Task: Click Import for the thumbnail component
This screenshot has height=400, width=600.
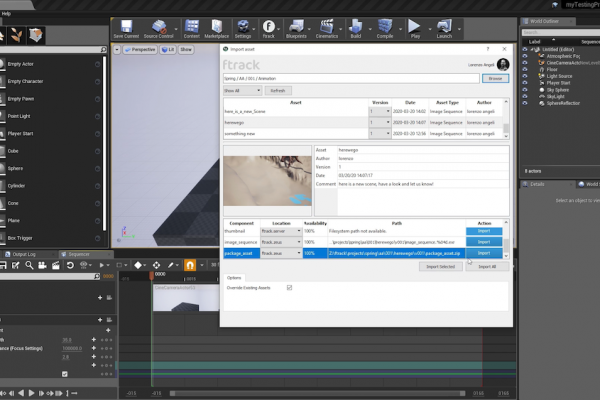Action: (484, 231)
